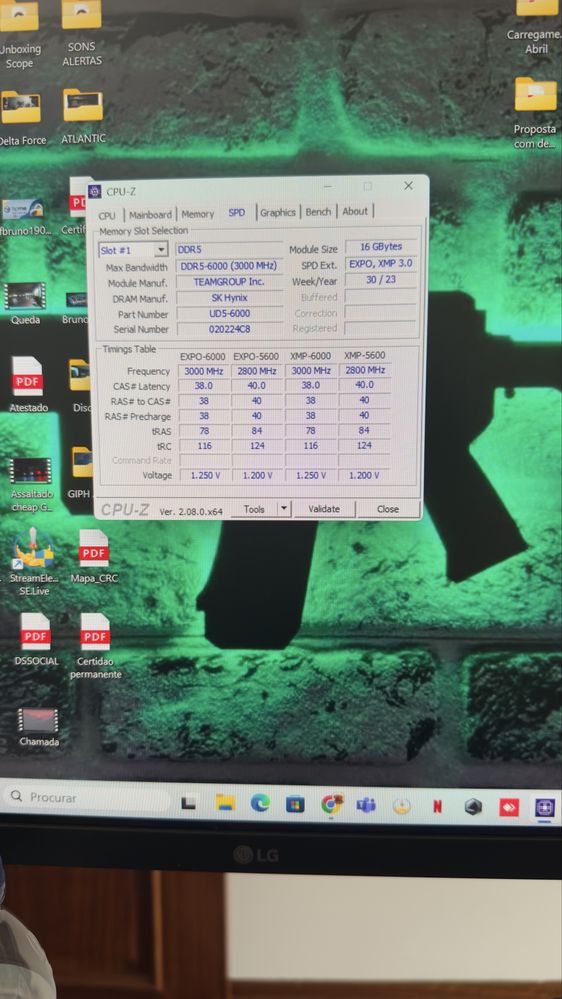Click the SK Hynix DRAM manufacturer value
The image size is (562, 999).
click(229, 298)
